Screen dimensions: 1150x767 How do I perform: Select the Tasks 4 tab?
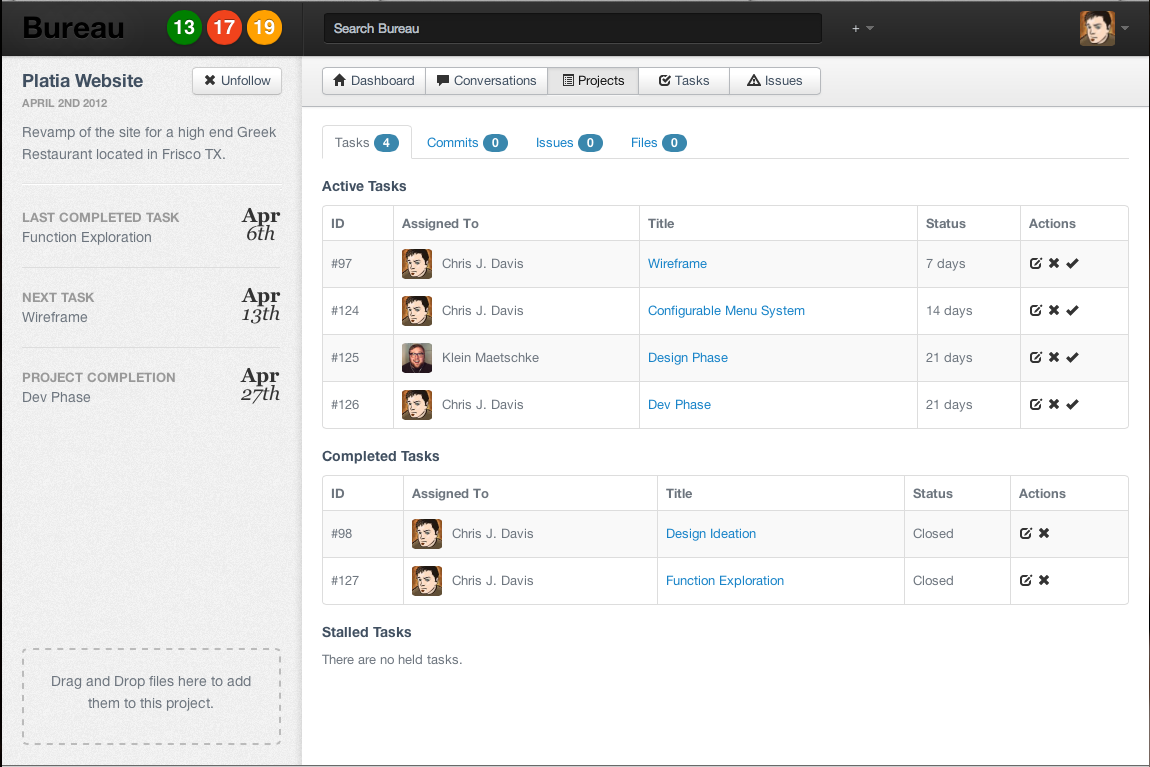tap(367, 142)
